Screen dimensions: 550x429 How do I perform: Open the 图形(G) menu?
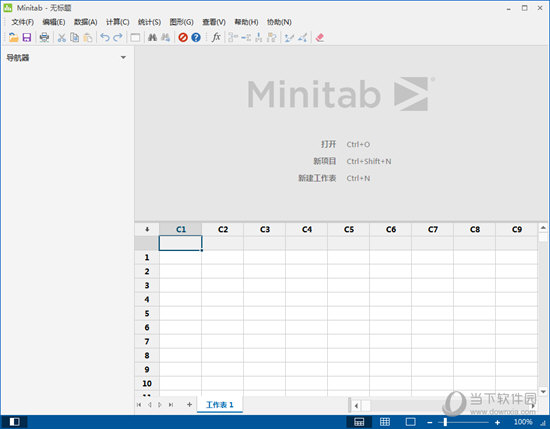point(181,22)
